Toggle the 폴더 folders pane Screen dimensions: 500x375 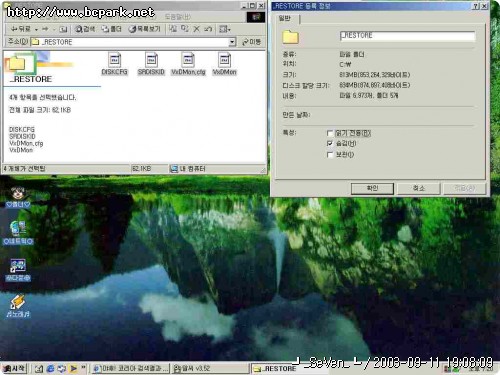coord(111,29)
